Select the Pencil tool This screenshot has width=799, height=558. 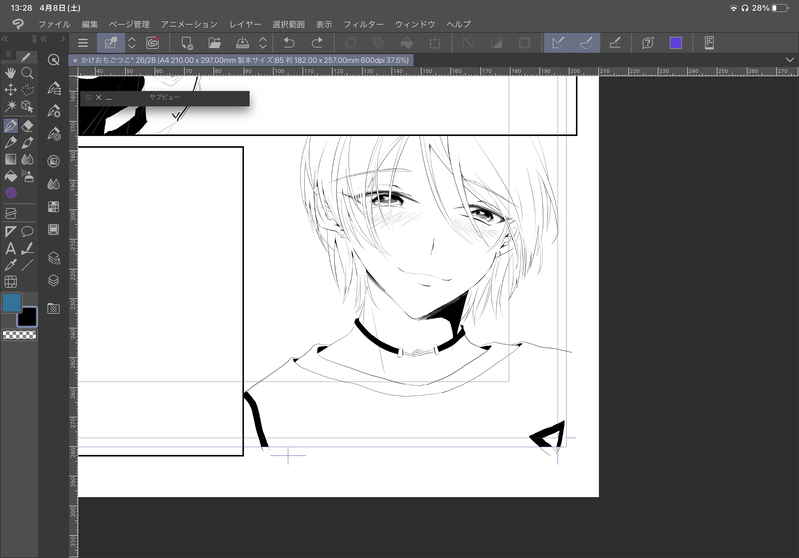pos(10,143)
